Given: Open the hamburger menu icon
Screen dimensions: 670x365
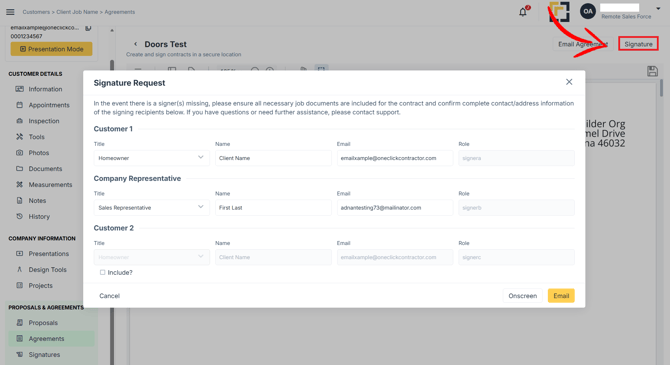Looking at the screenshot, I should point(10,12).
